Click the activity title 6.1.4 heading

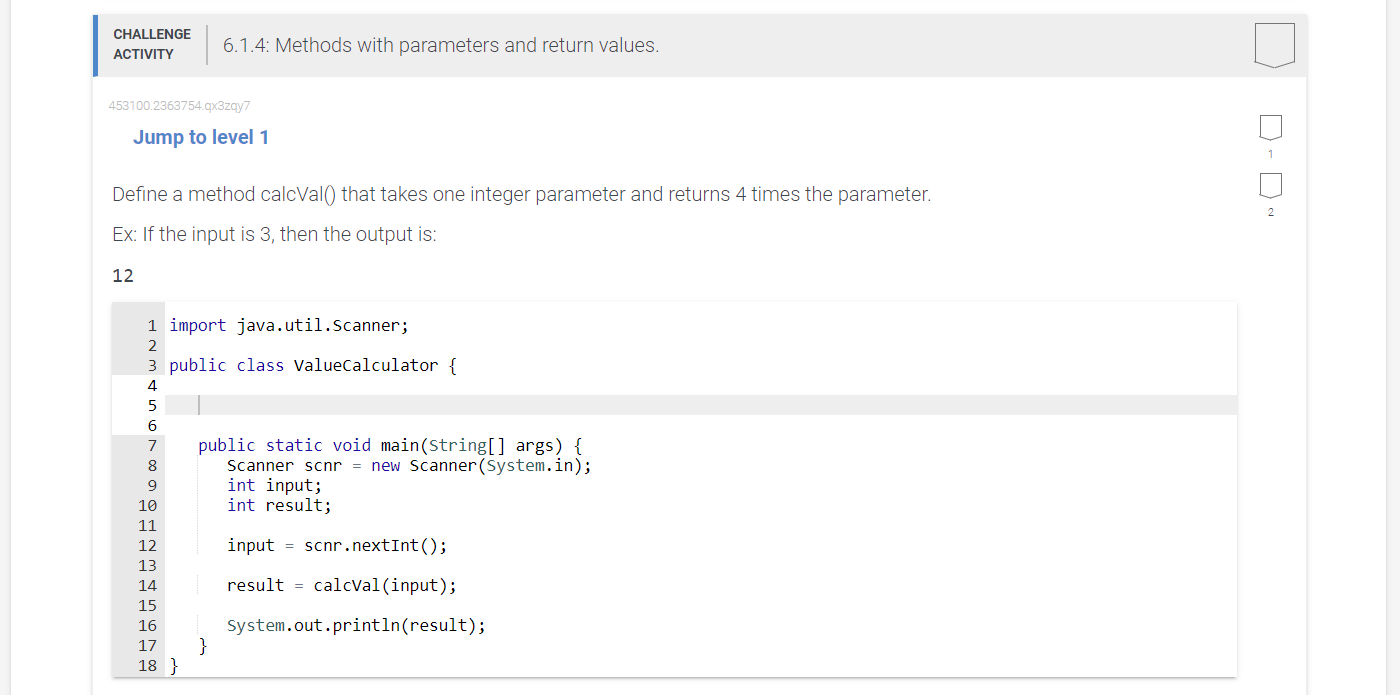440,45
